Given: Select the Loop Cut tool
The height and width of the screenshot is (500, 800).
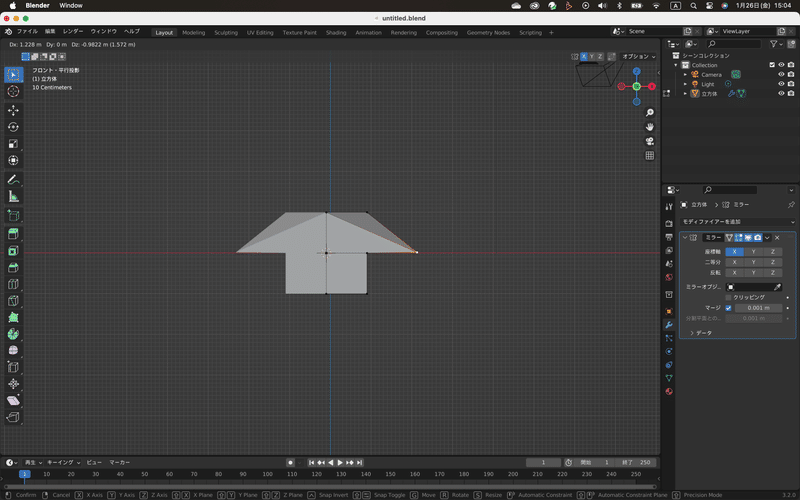Looking at the screenshot, I should pyautogui.click(x=13, y=284).
